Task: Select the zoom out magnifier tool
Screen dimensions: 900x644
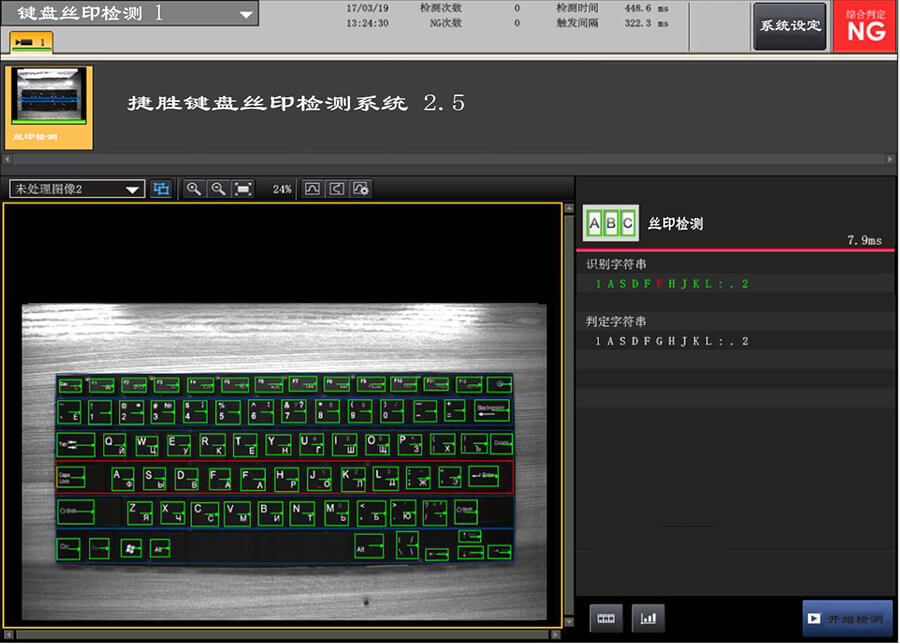Action: coord(219,188)
